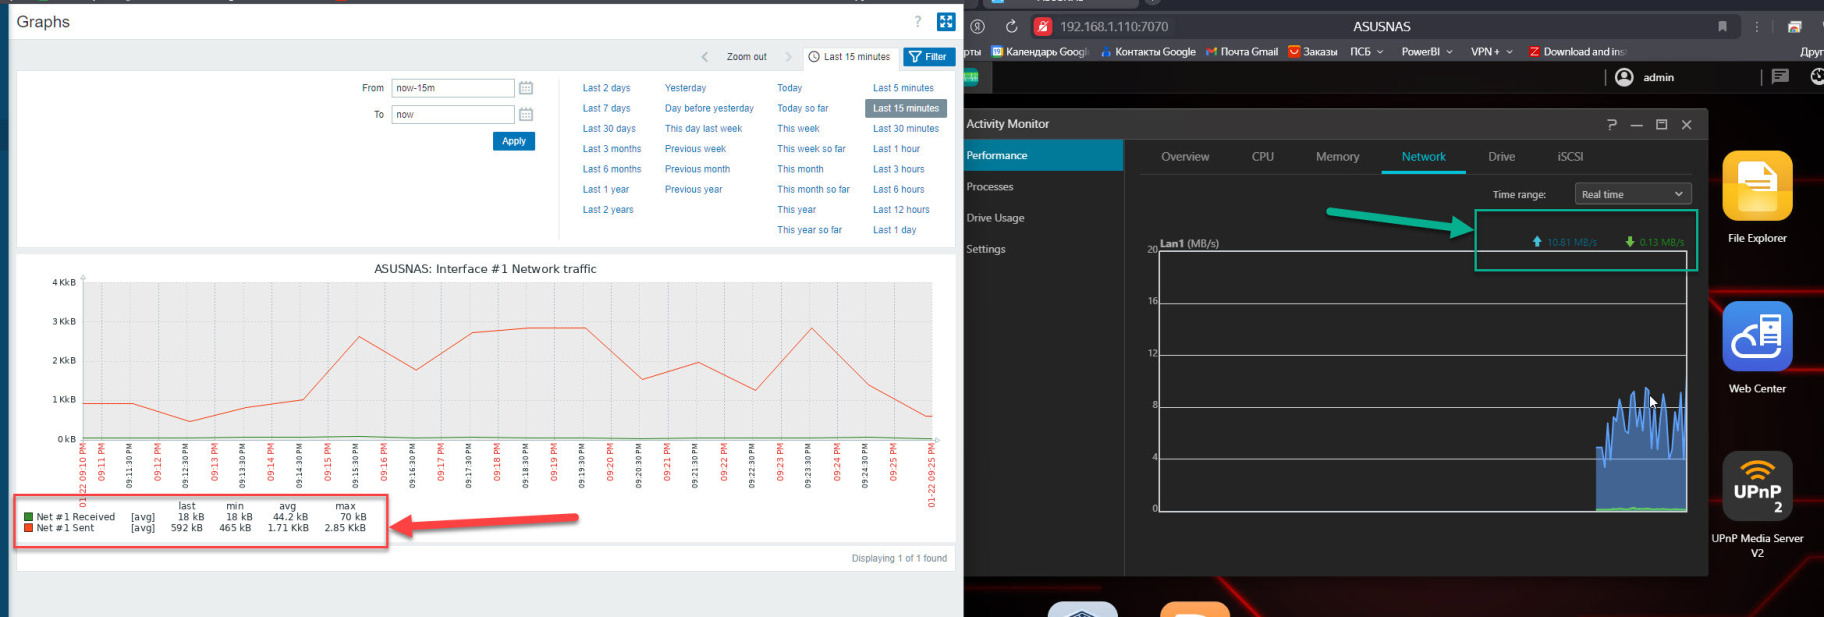Click the admin username label
Image resolution: width=1824 pixels, height=617 pixels.
(x=1658, y=77)
